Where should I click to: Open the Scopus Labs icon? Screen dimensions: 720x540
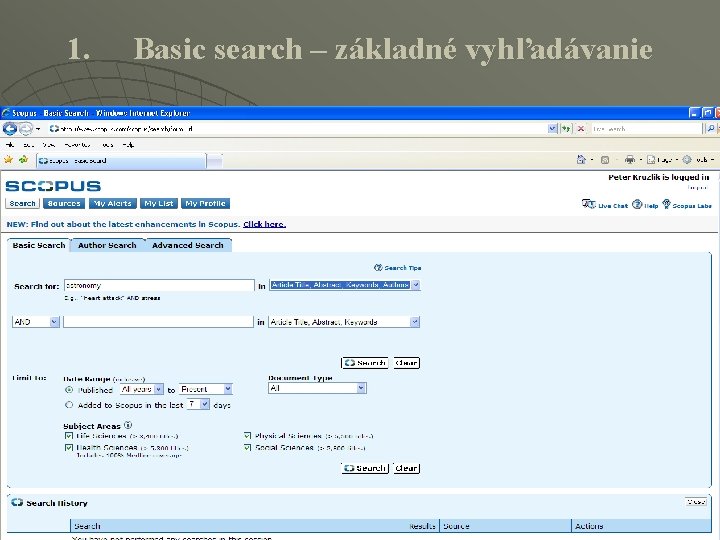666,204
